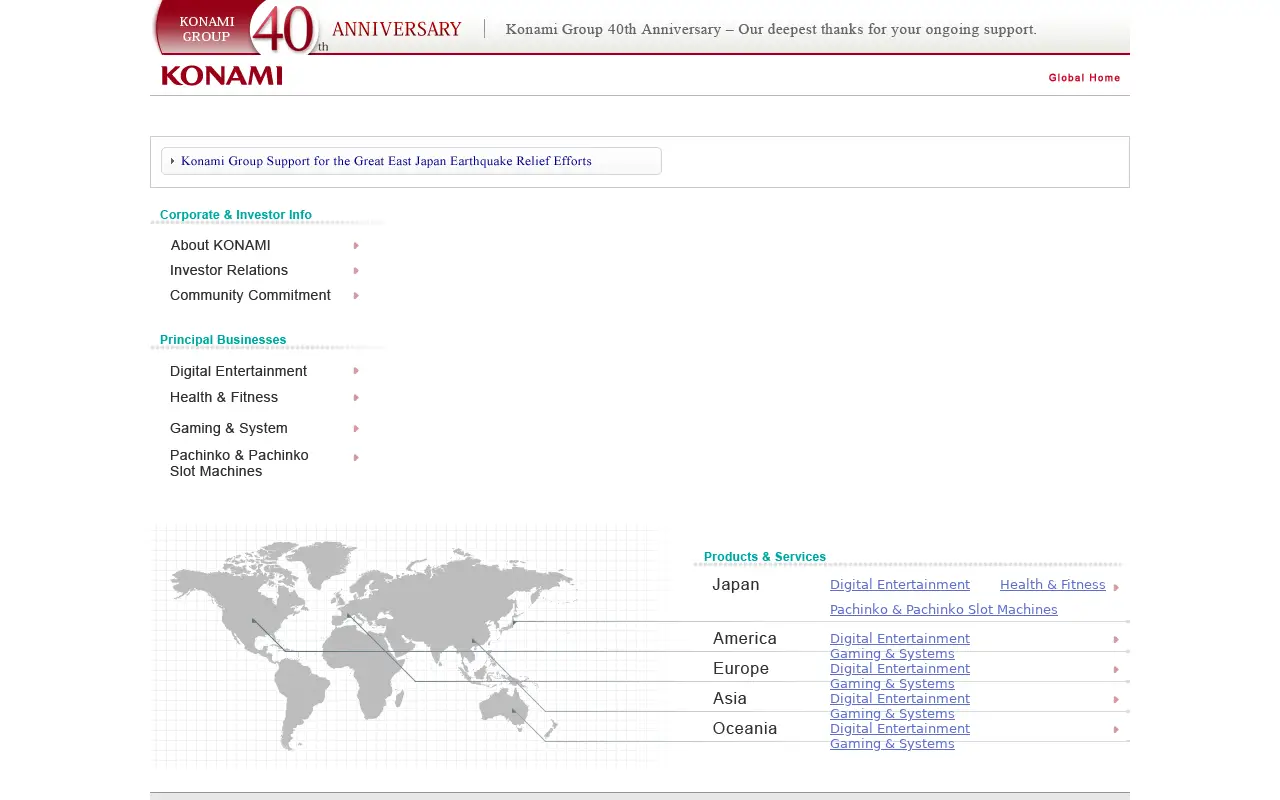Viewport: 1280px width, 800px height.
Task: Click the arrow icon in the Asia row
Action: pos(1116,700)
